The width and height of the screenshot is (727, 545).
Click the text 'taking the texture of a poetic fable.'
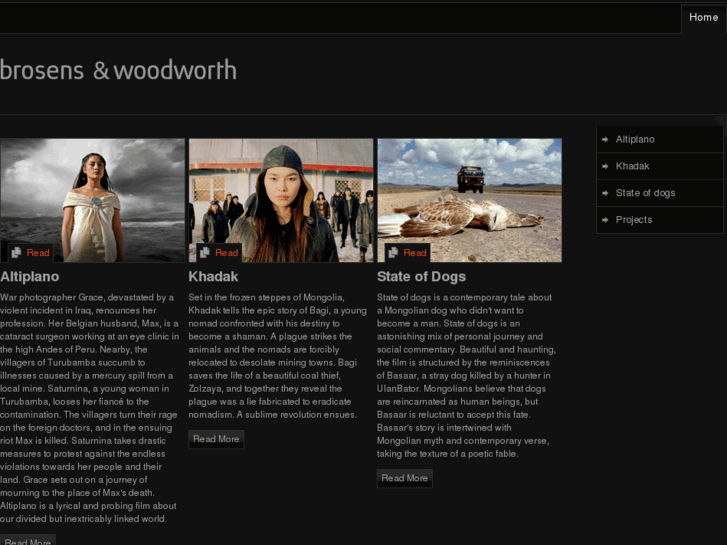(x=447, y=454)
